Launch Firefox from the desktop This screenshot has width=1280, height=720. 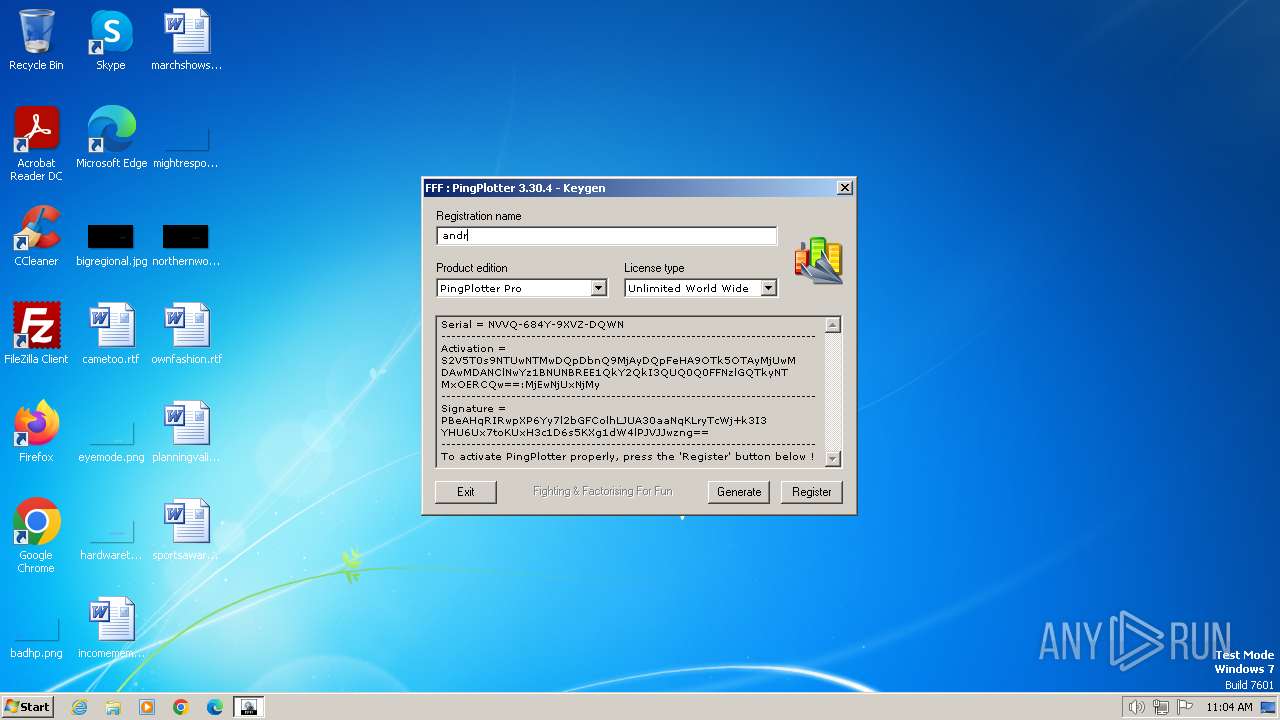tap(36, 432)
